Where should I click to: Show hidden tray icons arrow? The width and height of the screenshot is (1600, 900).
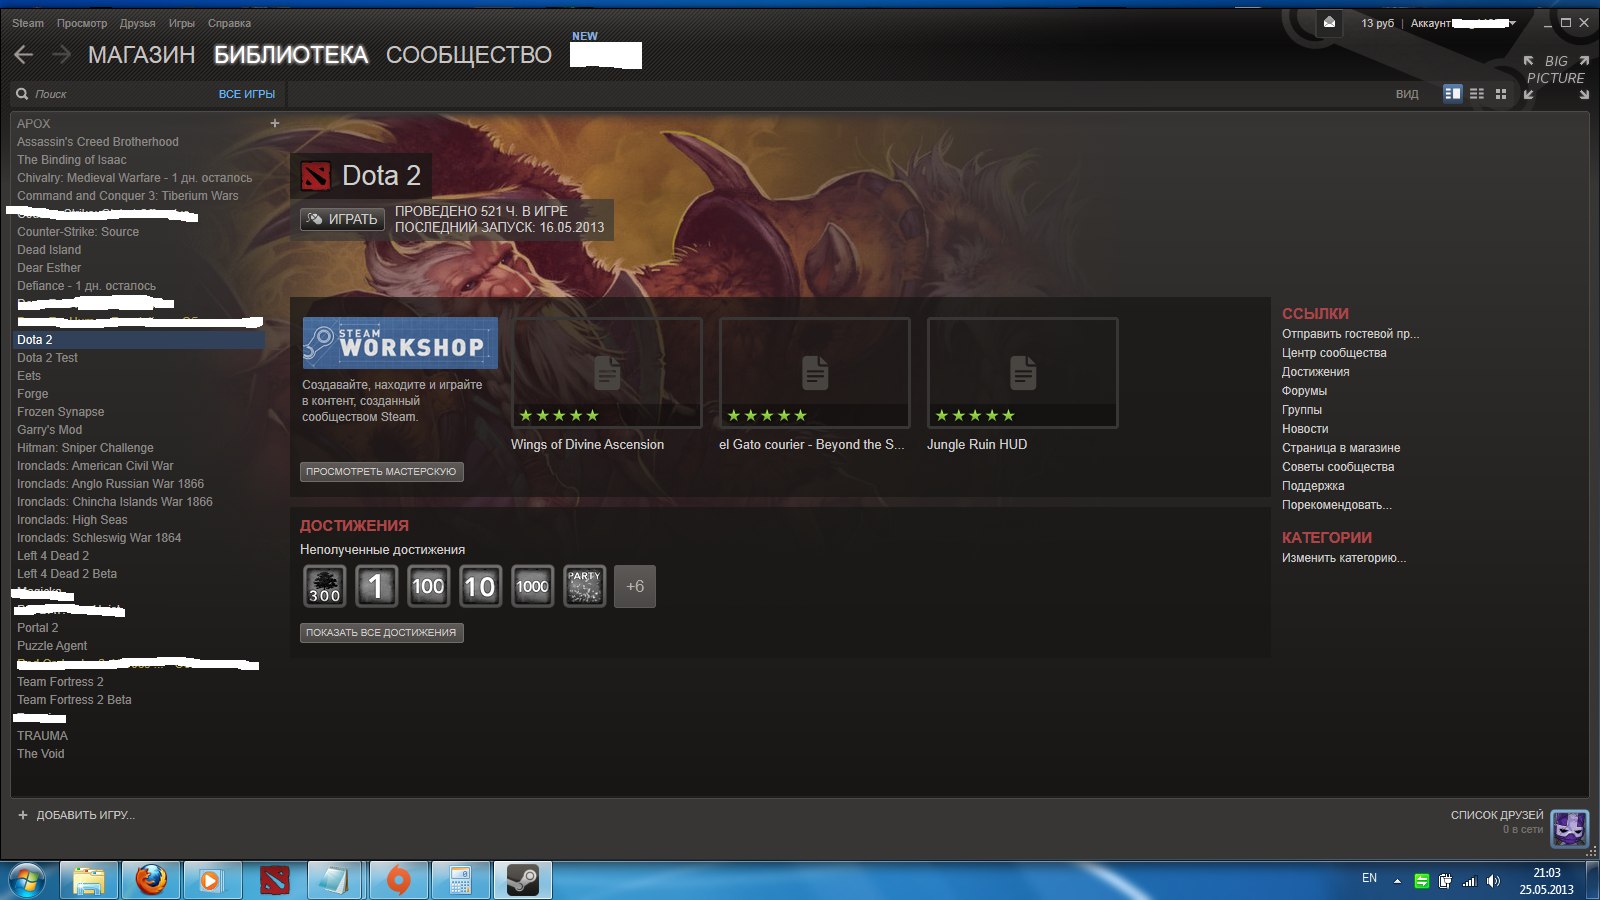click(1397, 881)
